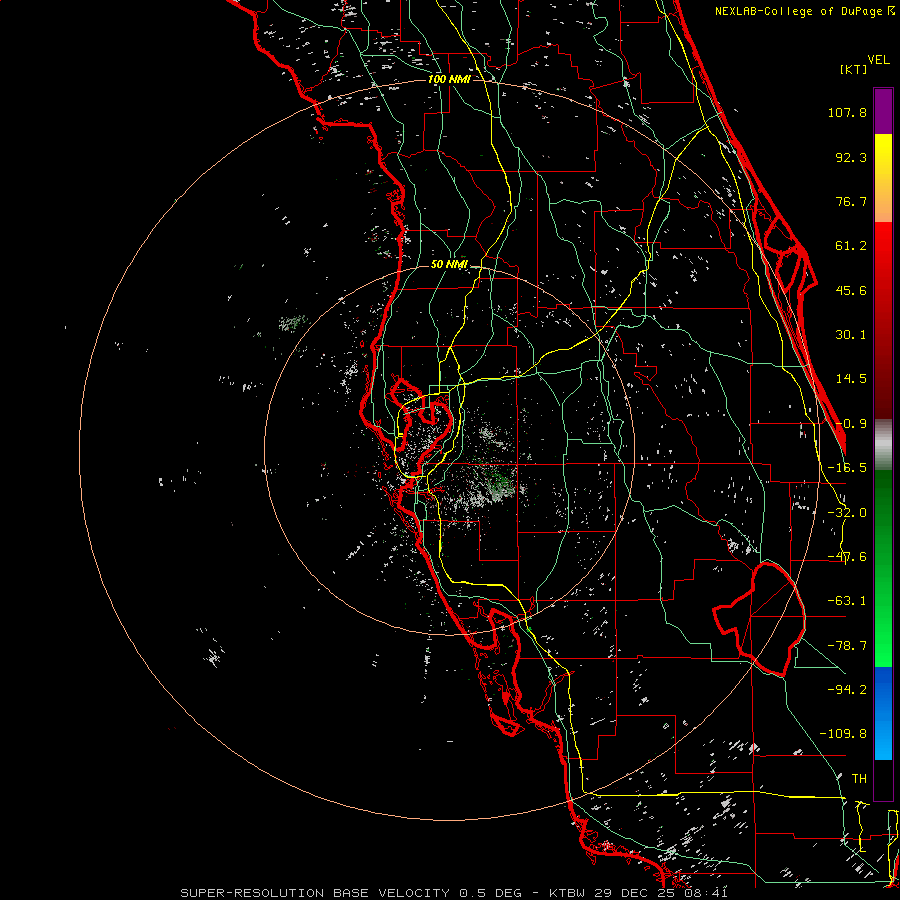Select the 76.7 velocity scale value
The image size is (900, 900).
(851, 201)
